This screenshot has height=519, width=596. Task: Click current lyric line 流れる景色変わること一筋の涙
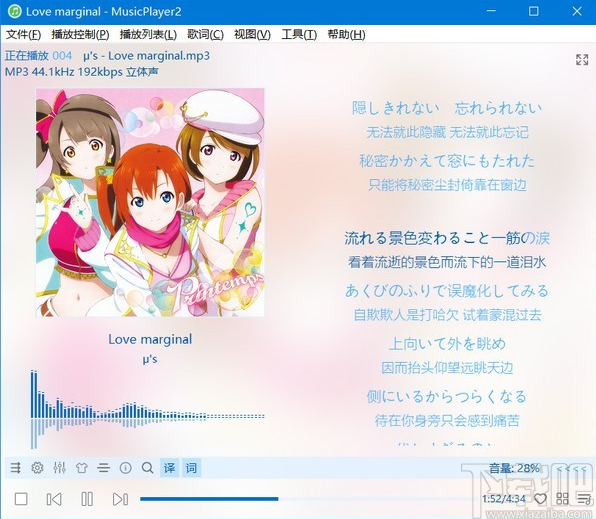447,238
